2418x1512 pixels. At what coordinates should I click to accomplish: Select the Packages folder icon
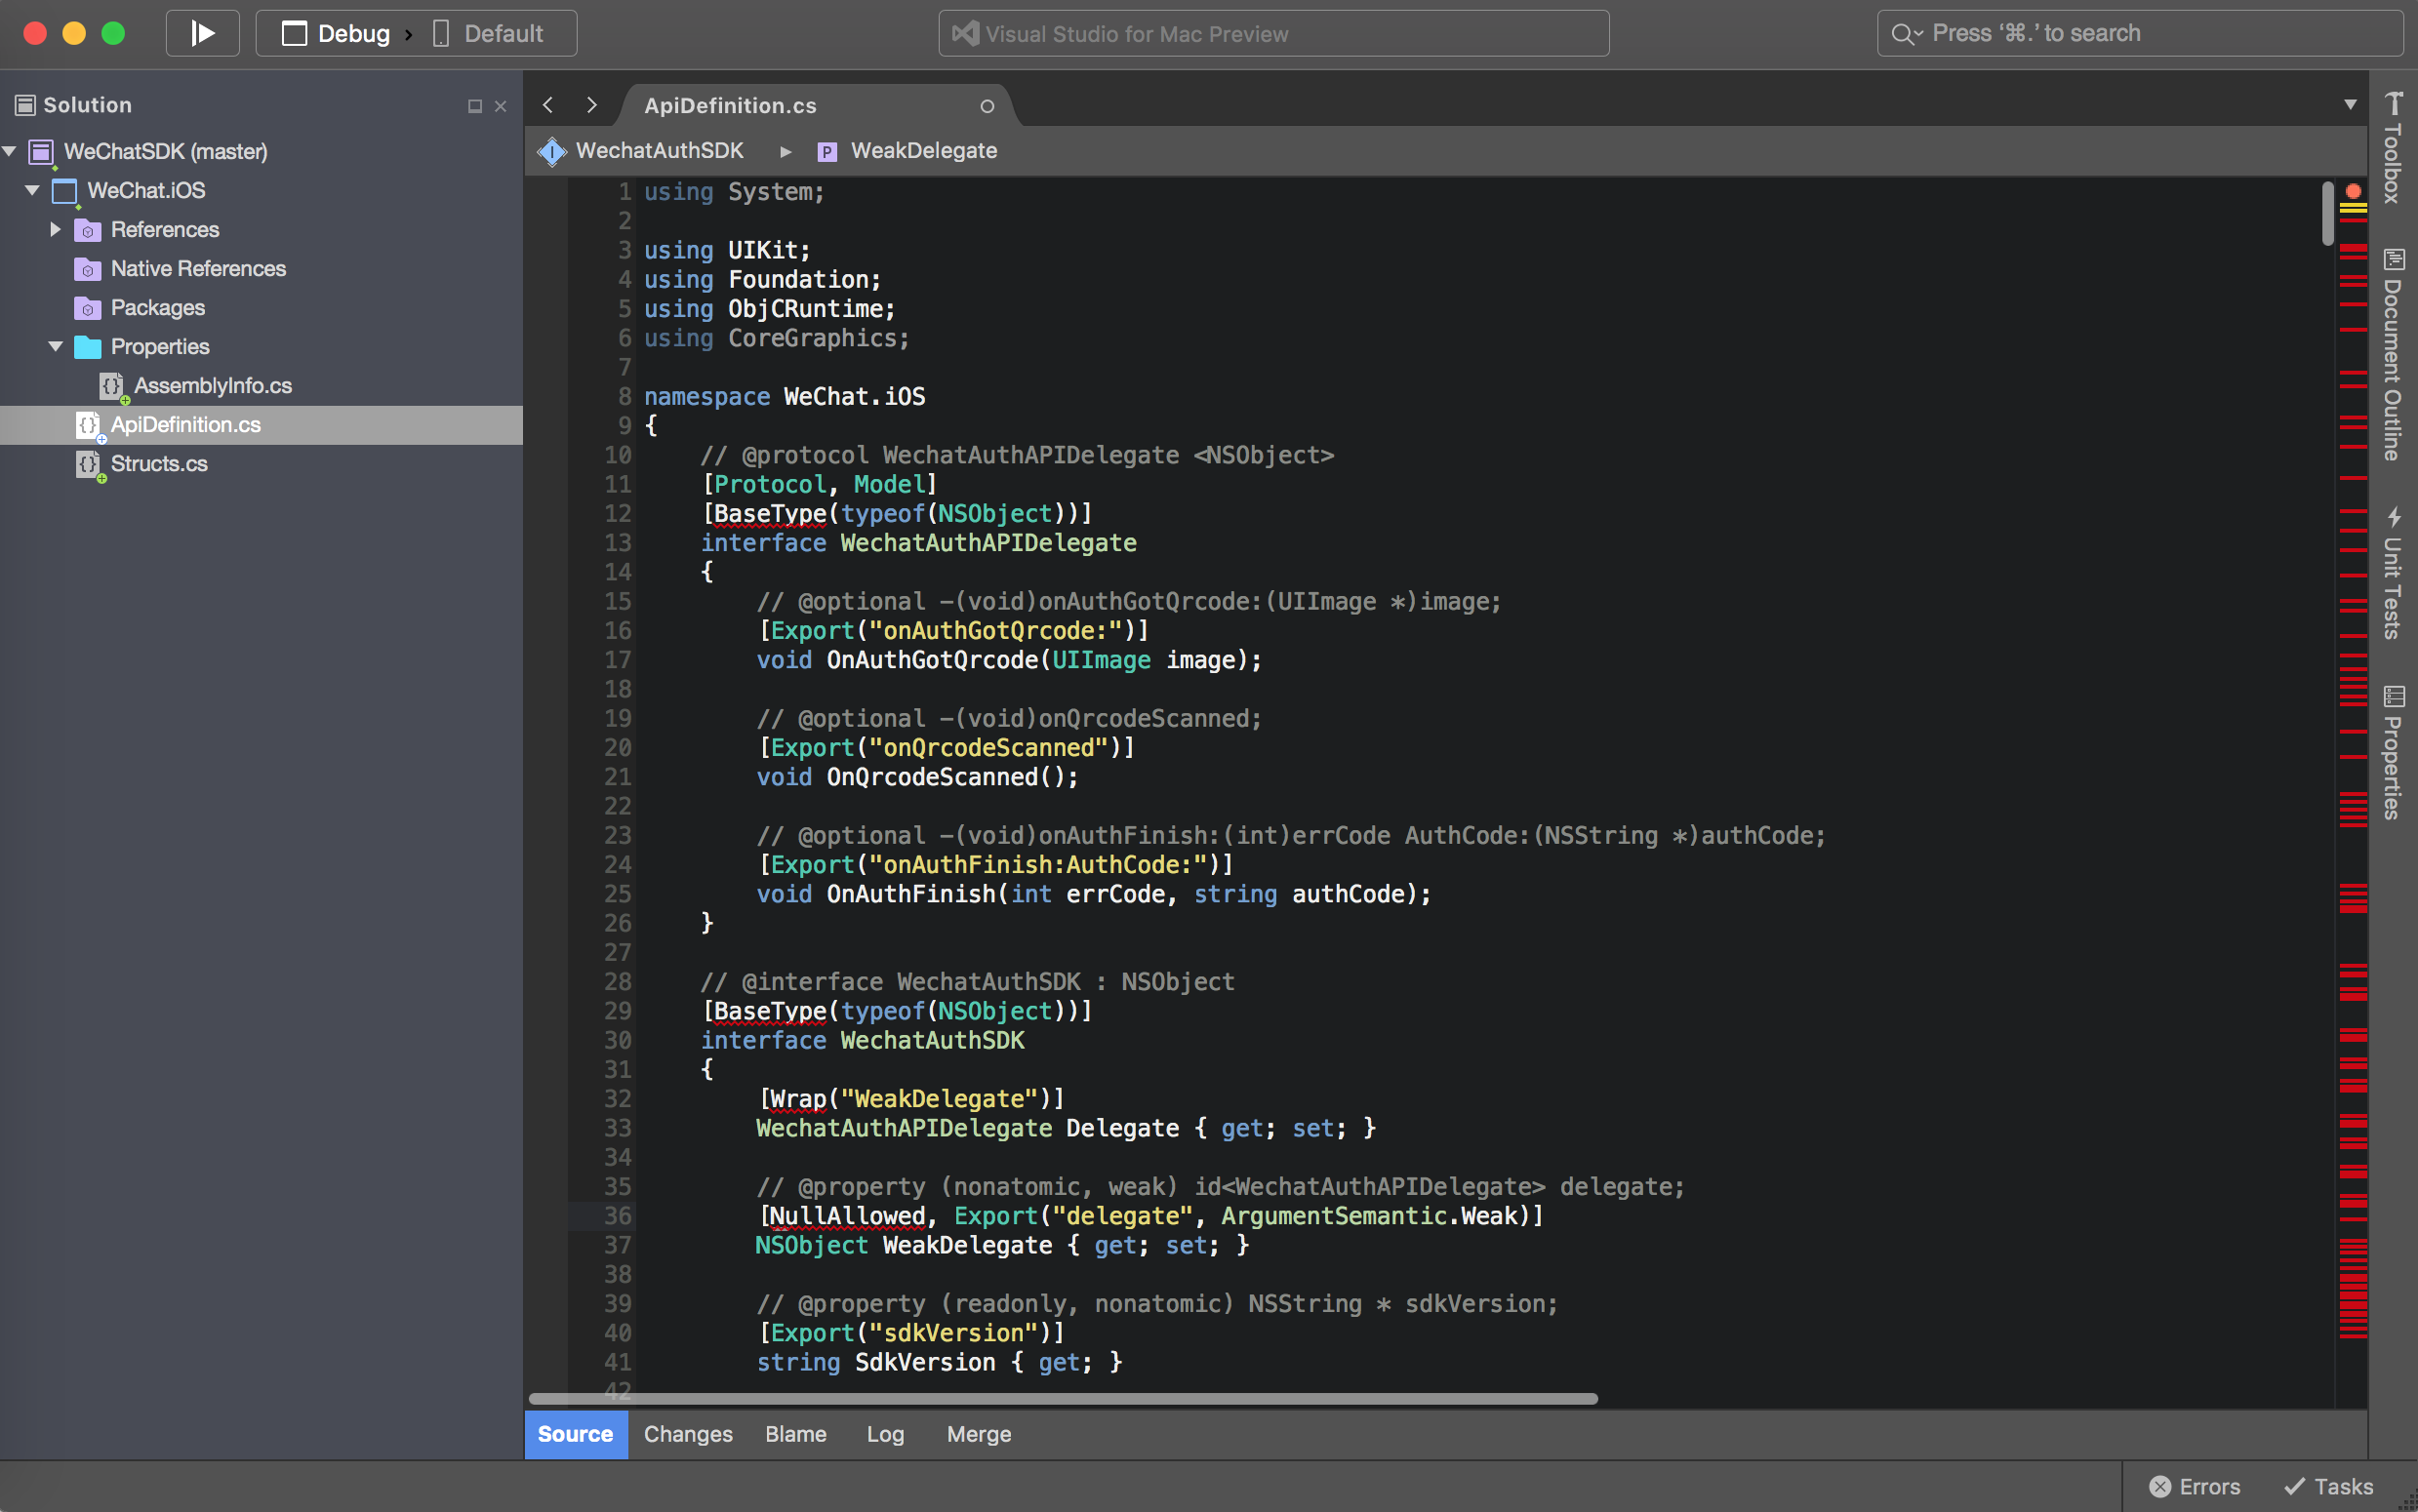pos(88,308)
